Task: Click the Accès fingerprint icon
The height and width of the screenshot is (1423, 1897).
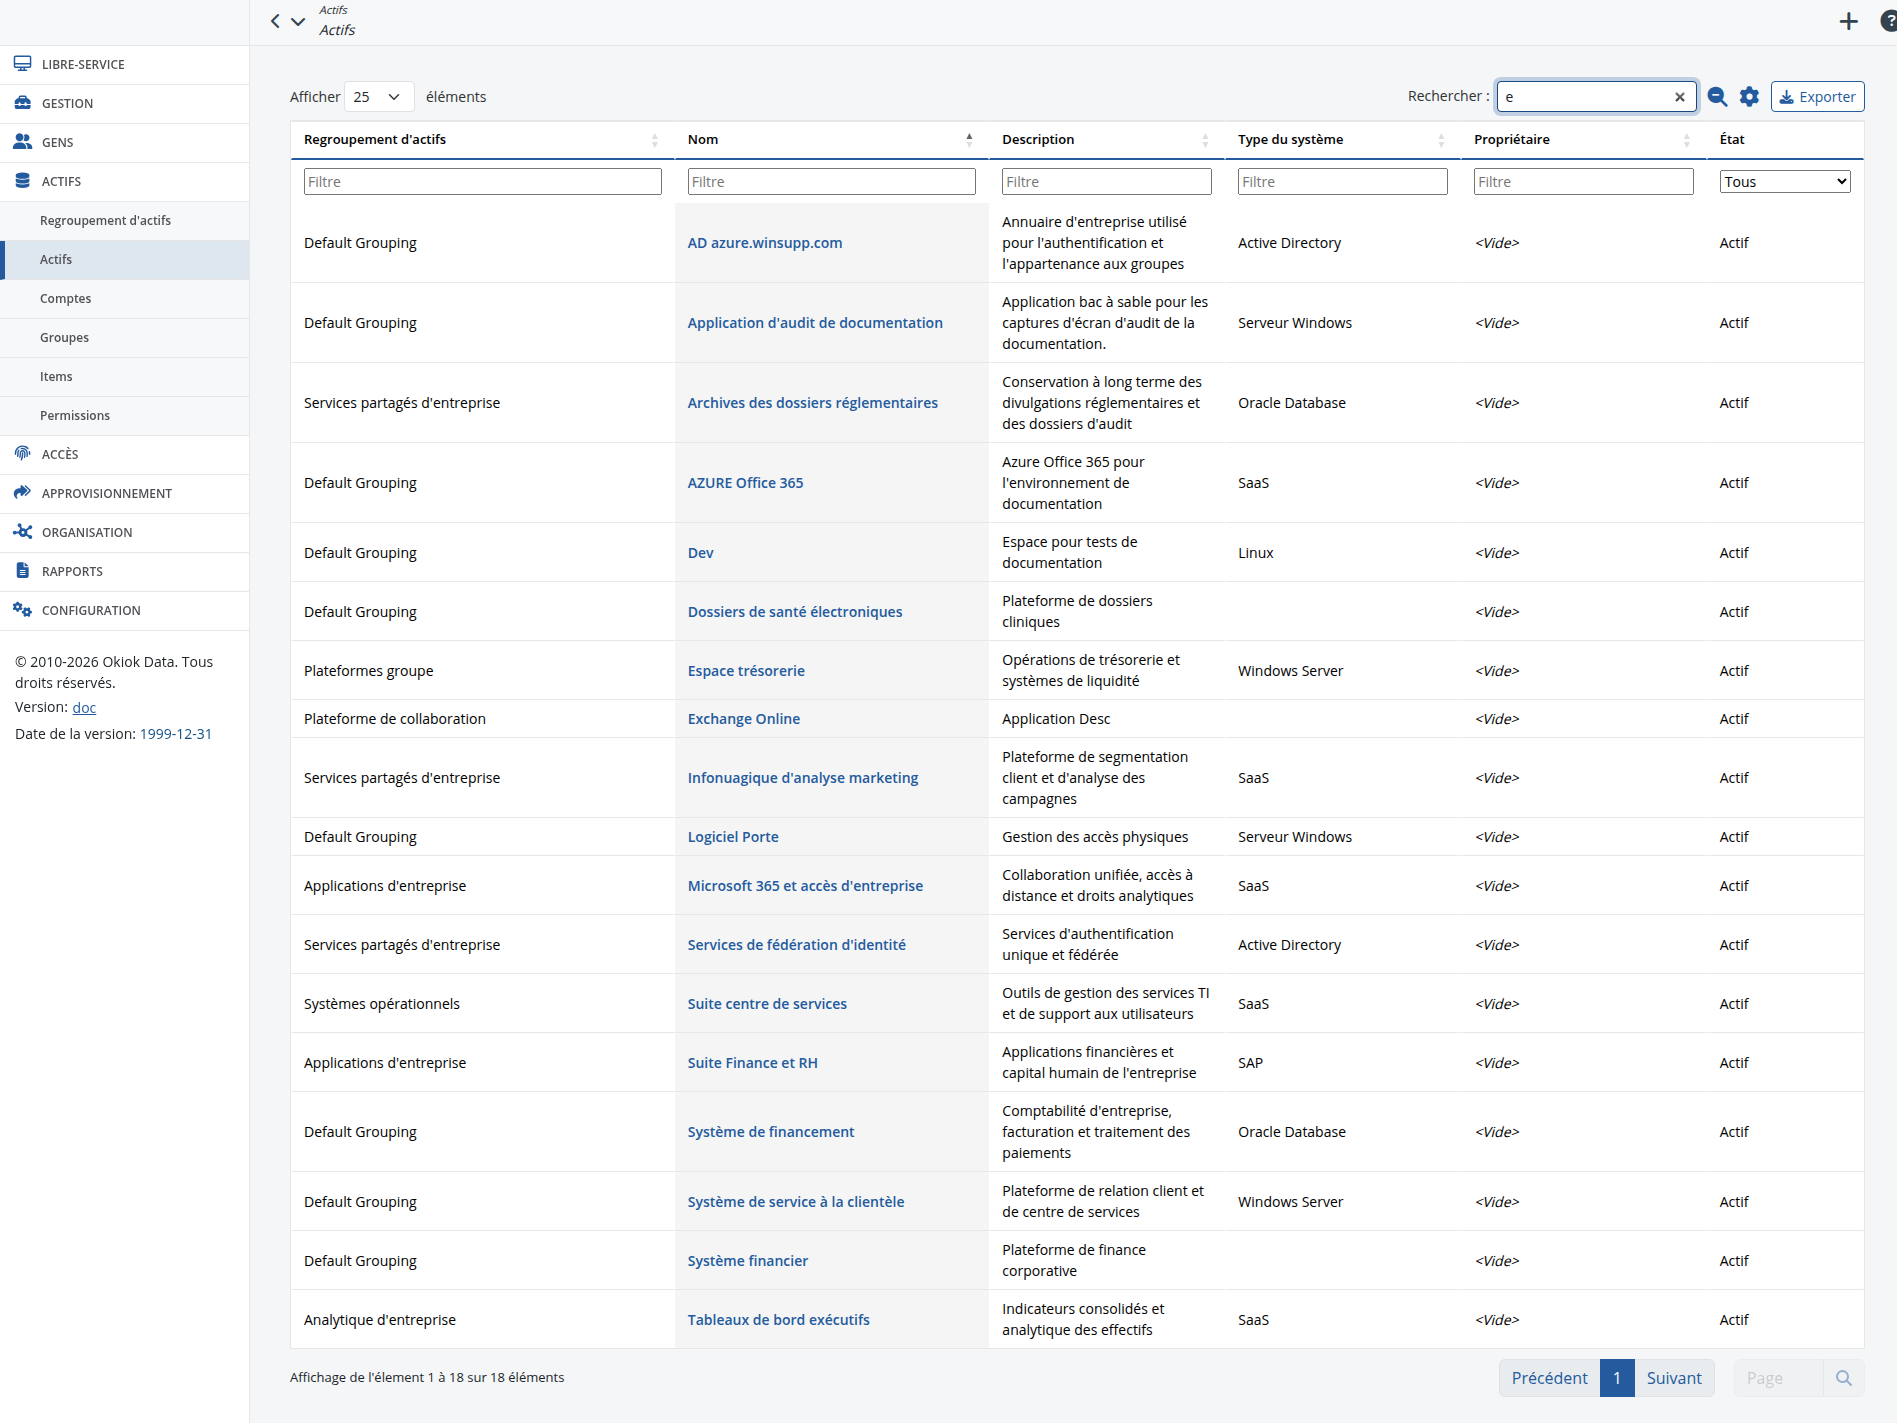Action: coord(23,454)
